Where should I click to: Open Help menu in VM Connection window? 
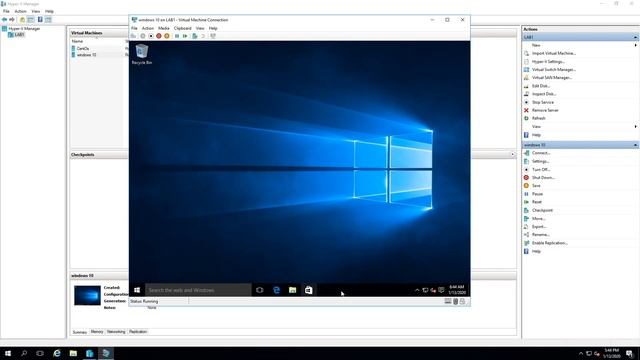coord(213,28)
